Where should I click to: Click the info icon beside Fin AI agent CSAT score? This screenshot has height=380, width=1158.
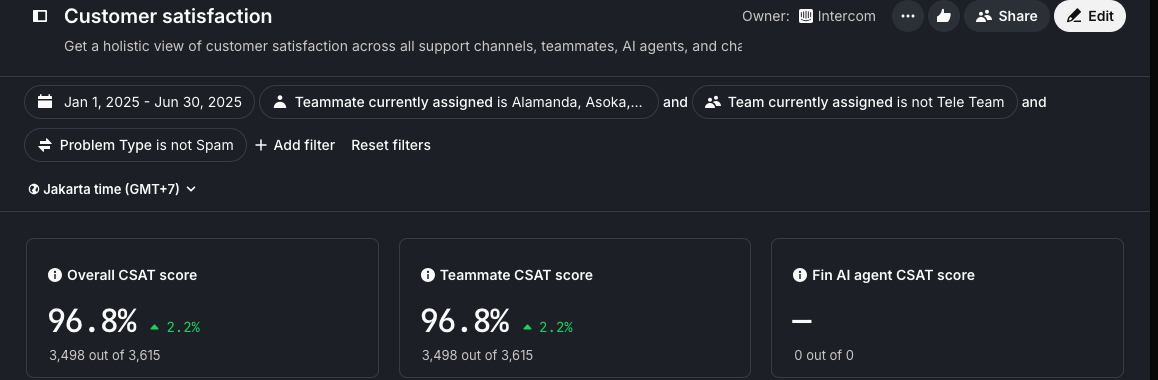800,275
